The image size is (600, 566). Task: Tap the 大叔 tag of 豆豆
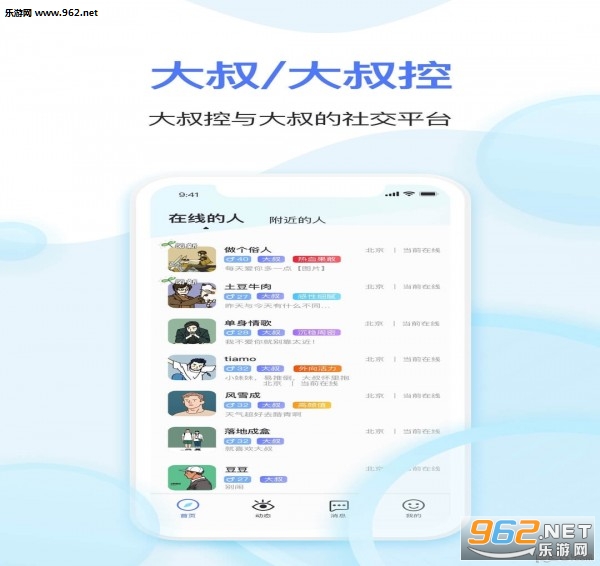coord(273,480)
